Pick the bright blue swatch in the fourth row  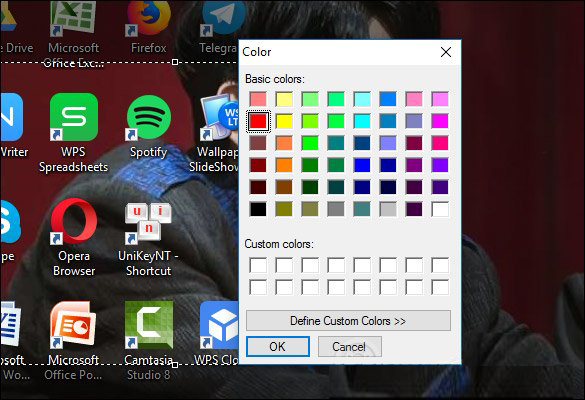362,165
